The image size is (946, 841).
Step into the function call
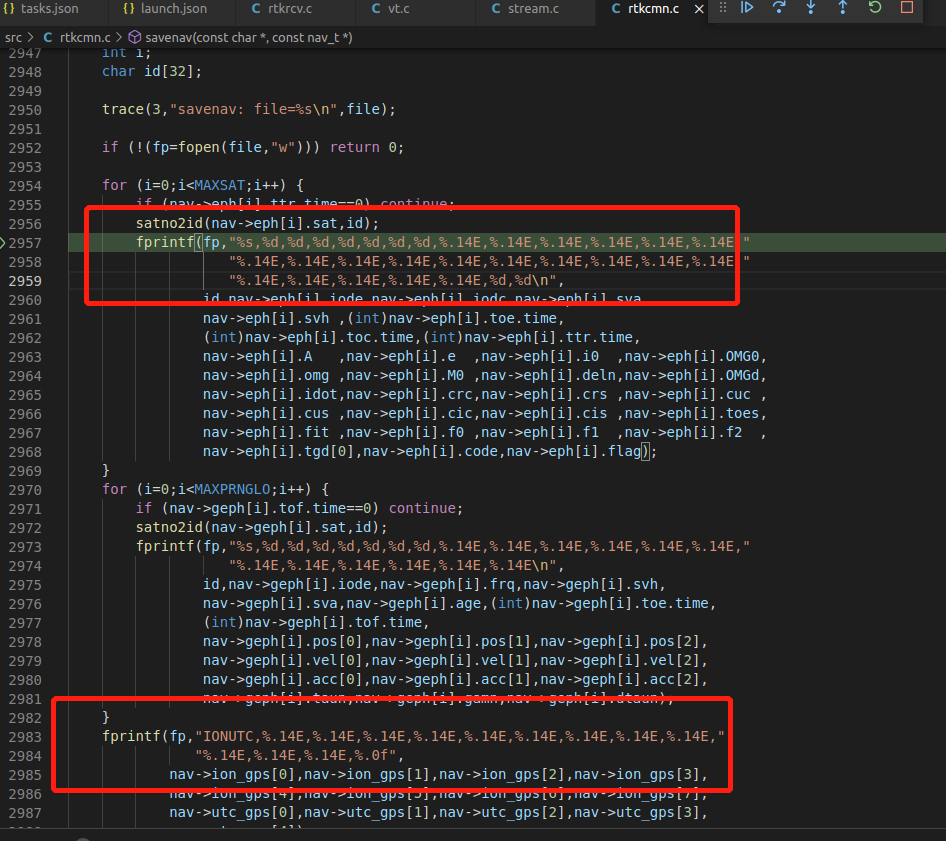(x=810, y=8)
